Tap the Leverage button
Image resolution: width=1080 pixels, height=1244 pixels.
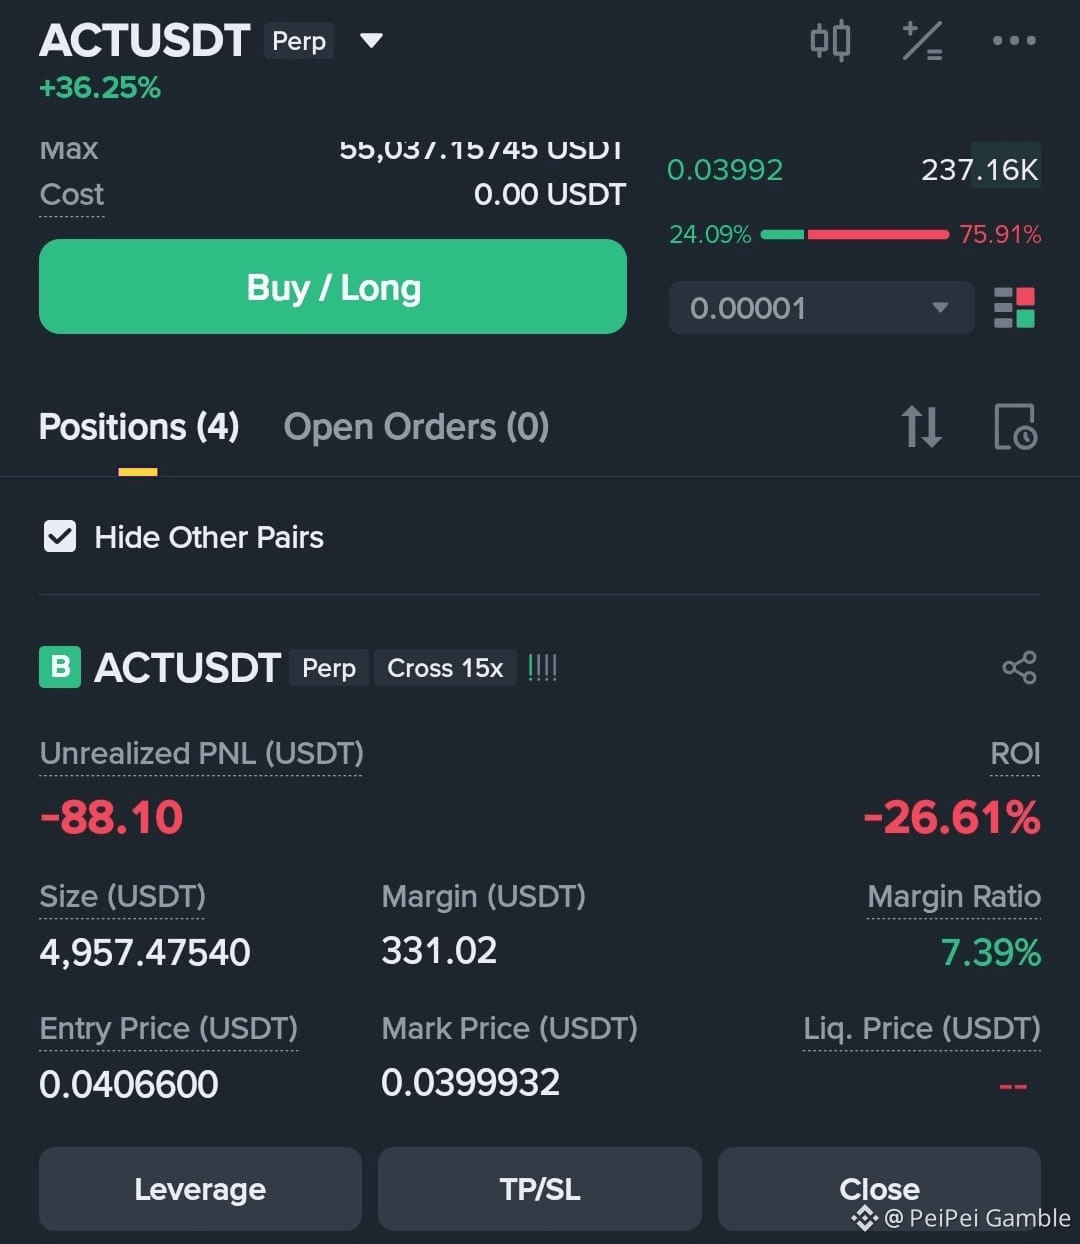(200, 1189)
